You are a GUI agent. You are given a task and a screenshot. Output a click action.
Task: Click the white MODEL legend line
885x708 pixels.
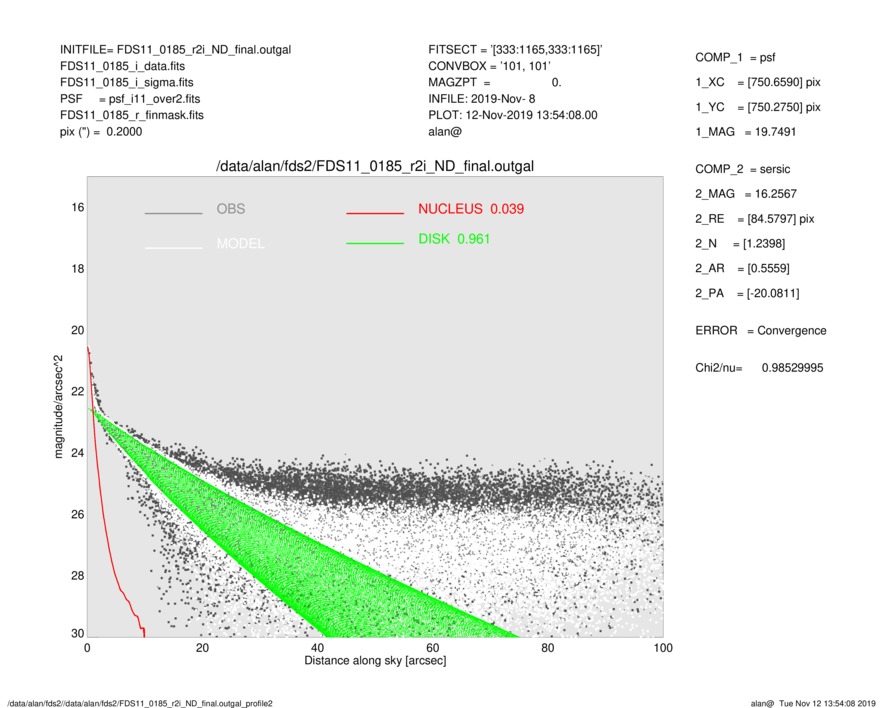coord(173,248)
